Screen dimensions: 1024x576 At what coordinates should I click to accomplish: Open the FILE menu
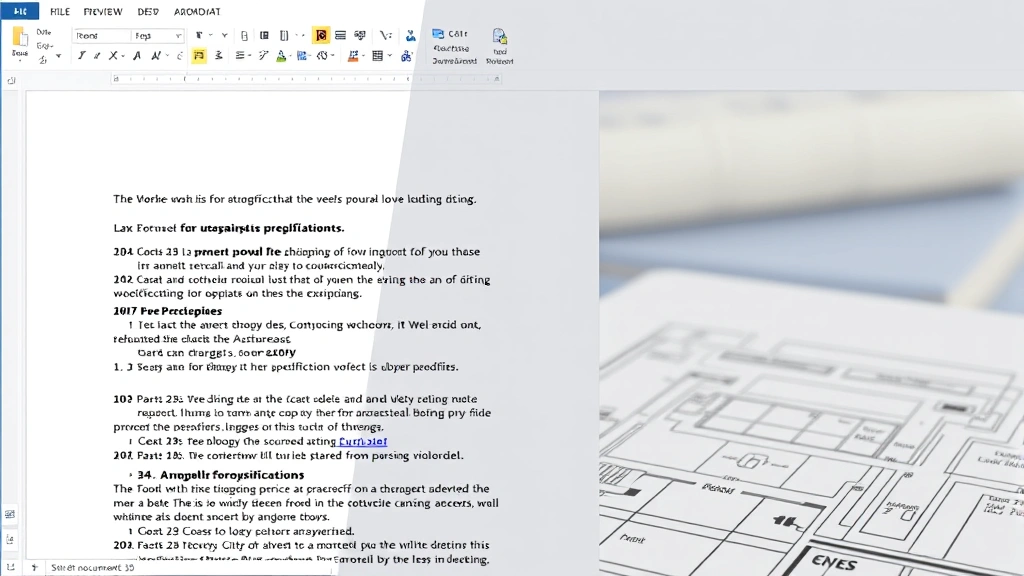pos(59,11)
